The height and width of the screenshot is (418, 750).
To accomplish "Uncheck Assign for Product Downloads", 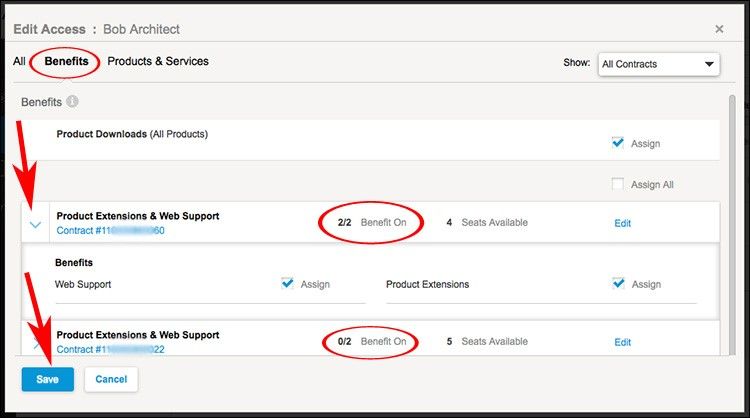I will (618, 143).
